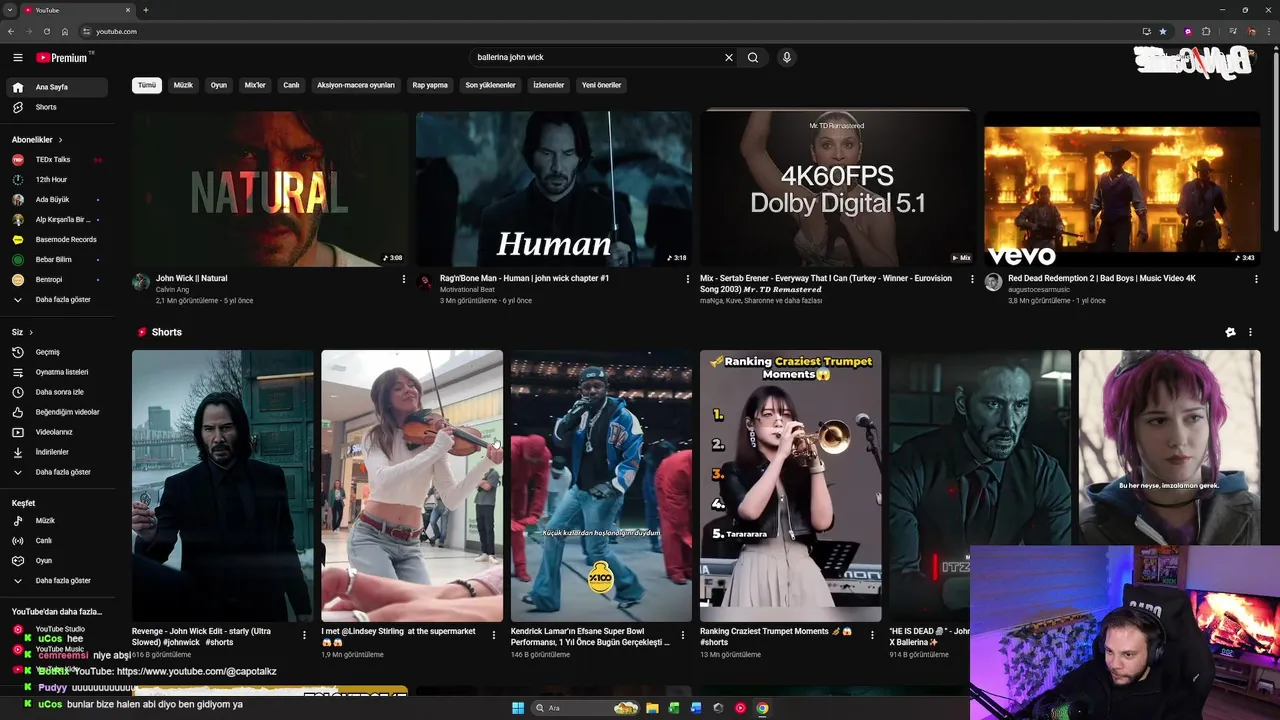
Task: Open the Shorts shelf three-dot menu
Action: [1250, 332]
